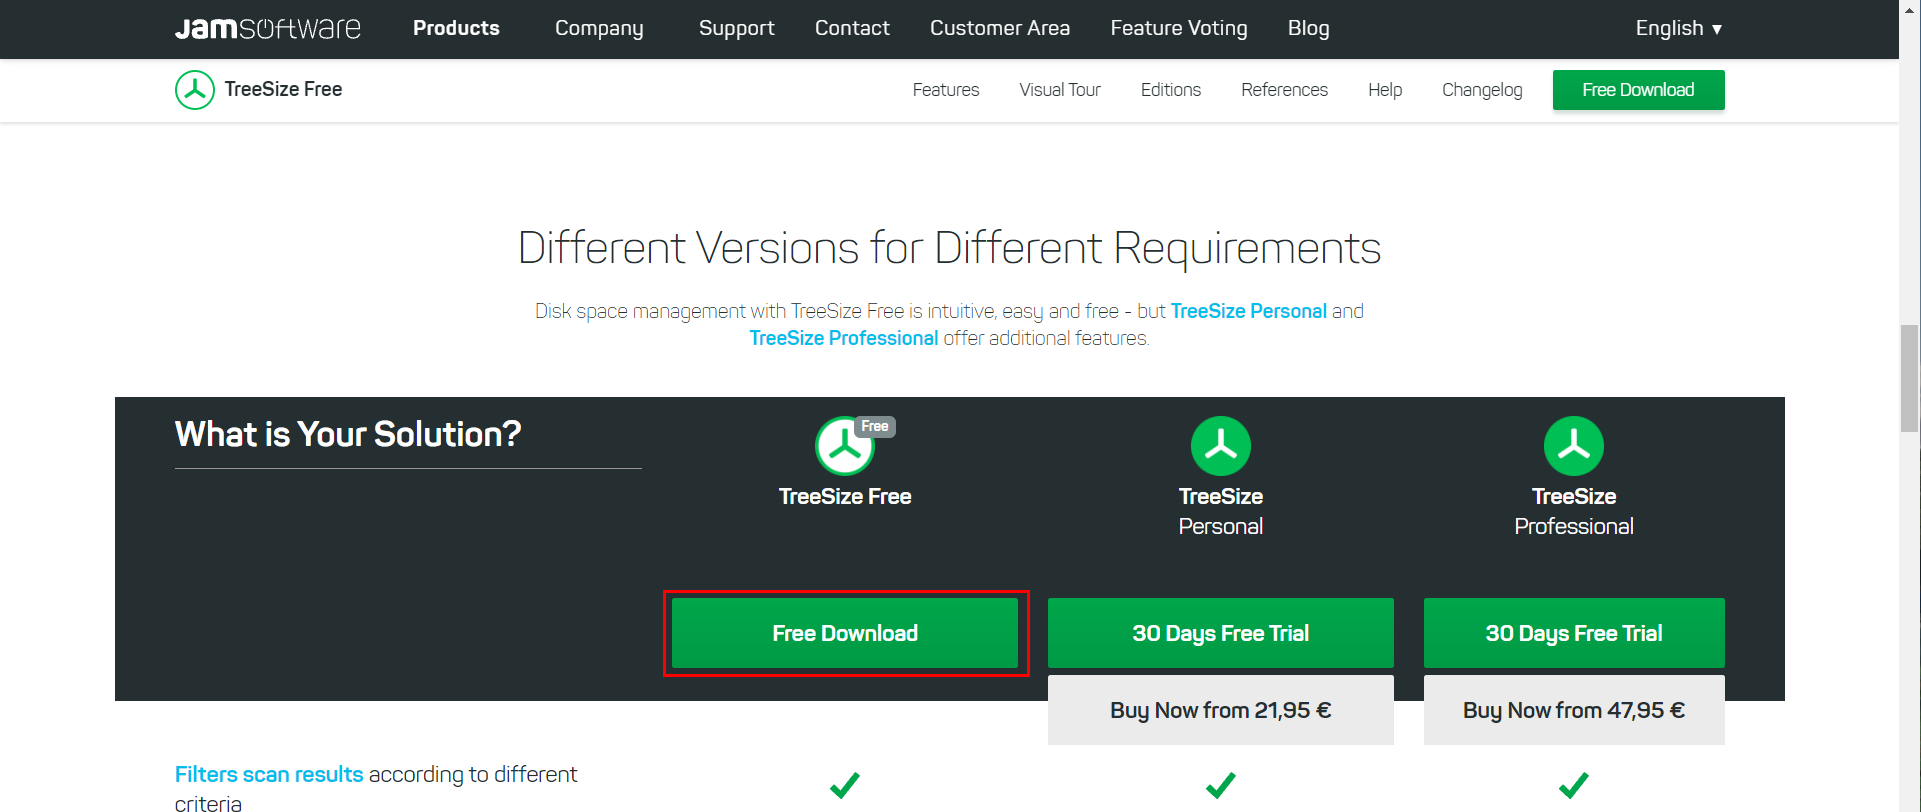The width and height of the screenshot is (1921, 812).
Task: Open the TreeSize Professional link in the description
Action: click(x=844, y=338)
